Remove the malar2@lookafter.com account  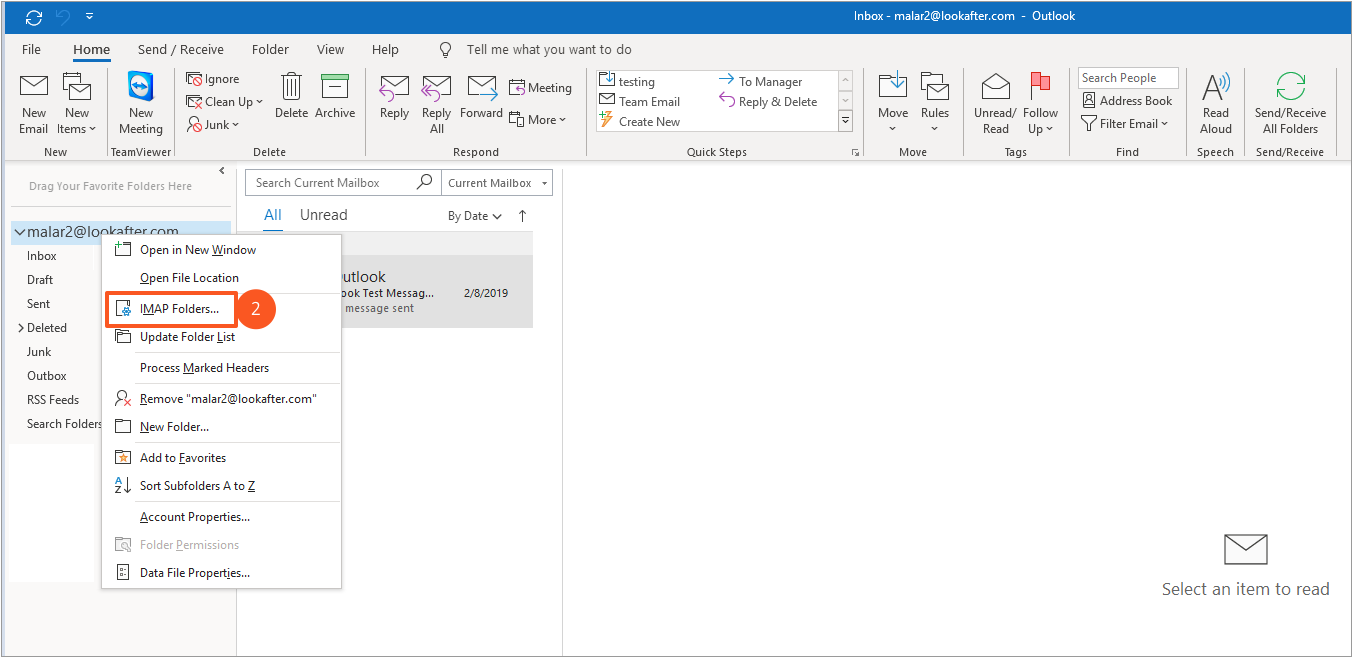[x=222, y=399]
